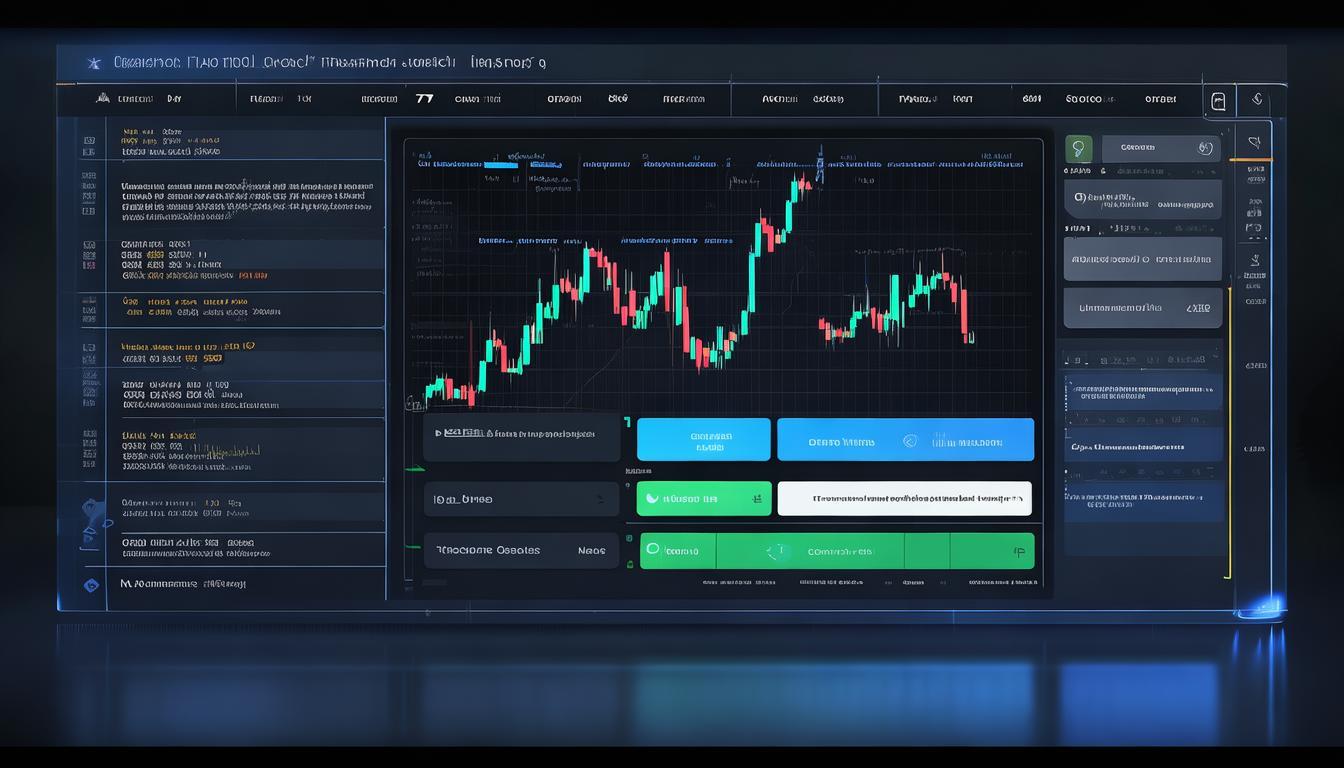Screen dimensions: 1344x768
Task: Select the 'Sooico' item in the top menu row
Action: (1083, 99)
